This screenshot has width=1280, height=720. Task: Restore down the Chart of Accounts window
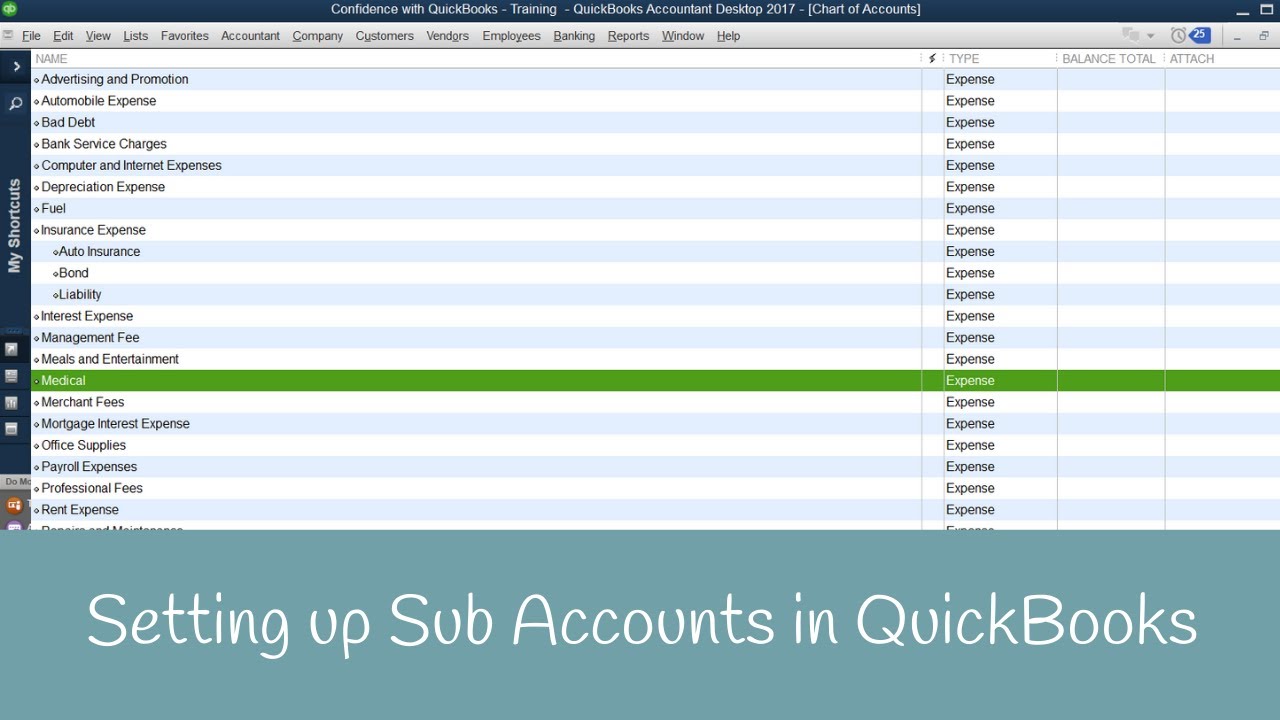1264,36
